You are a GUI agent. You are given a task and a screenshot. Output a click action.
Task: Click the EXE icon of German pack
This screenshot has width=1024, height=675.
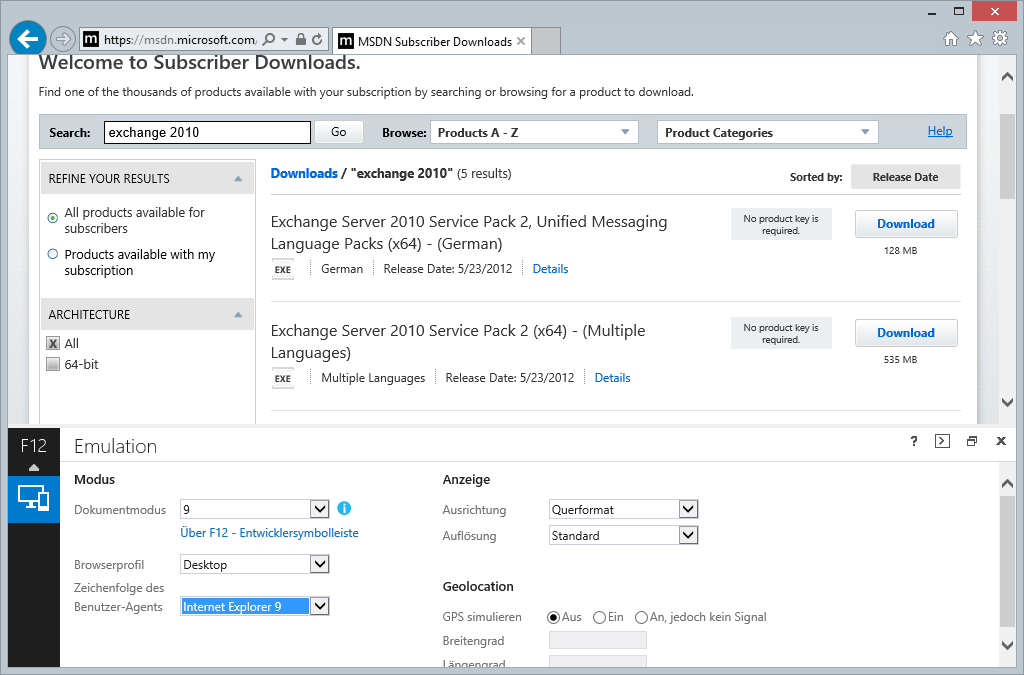coord(283,269)
